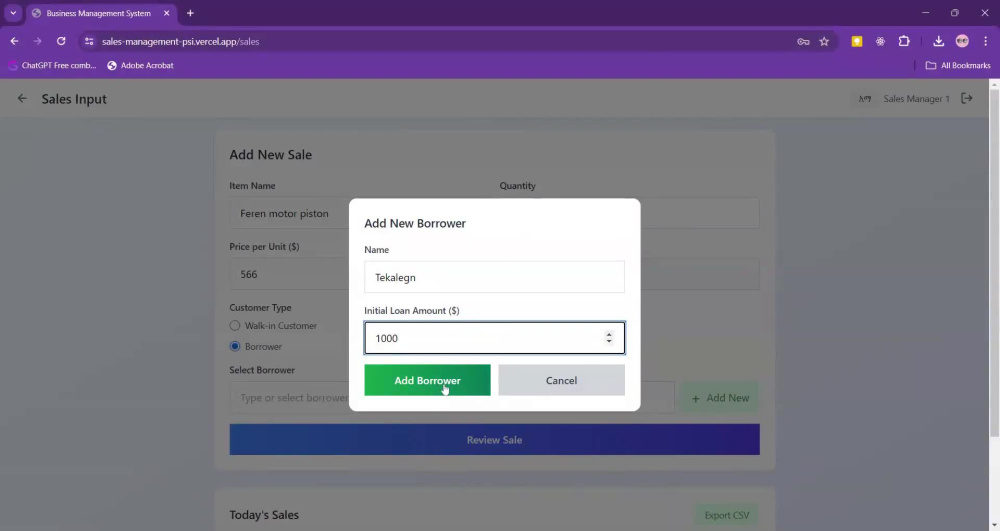
Task: Open the saved password key icon
Action: pyautogui.click(x=803, y=41)
